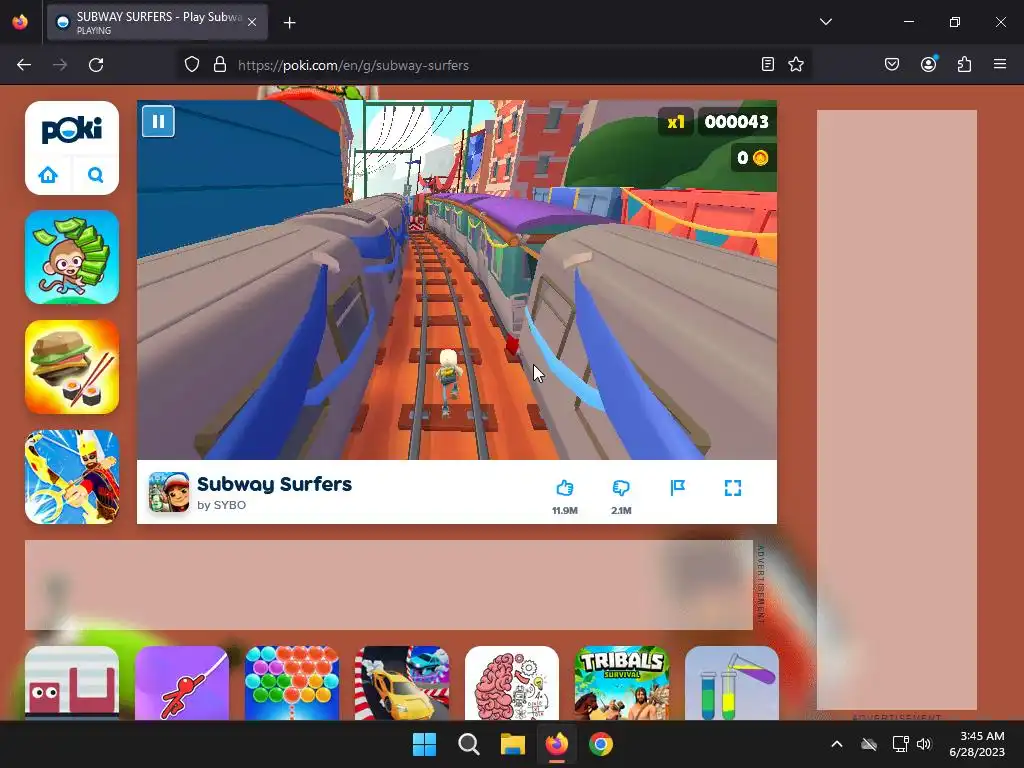
Task: Open the red stickman swing game thumbnail
Action: 182,683
